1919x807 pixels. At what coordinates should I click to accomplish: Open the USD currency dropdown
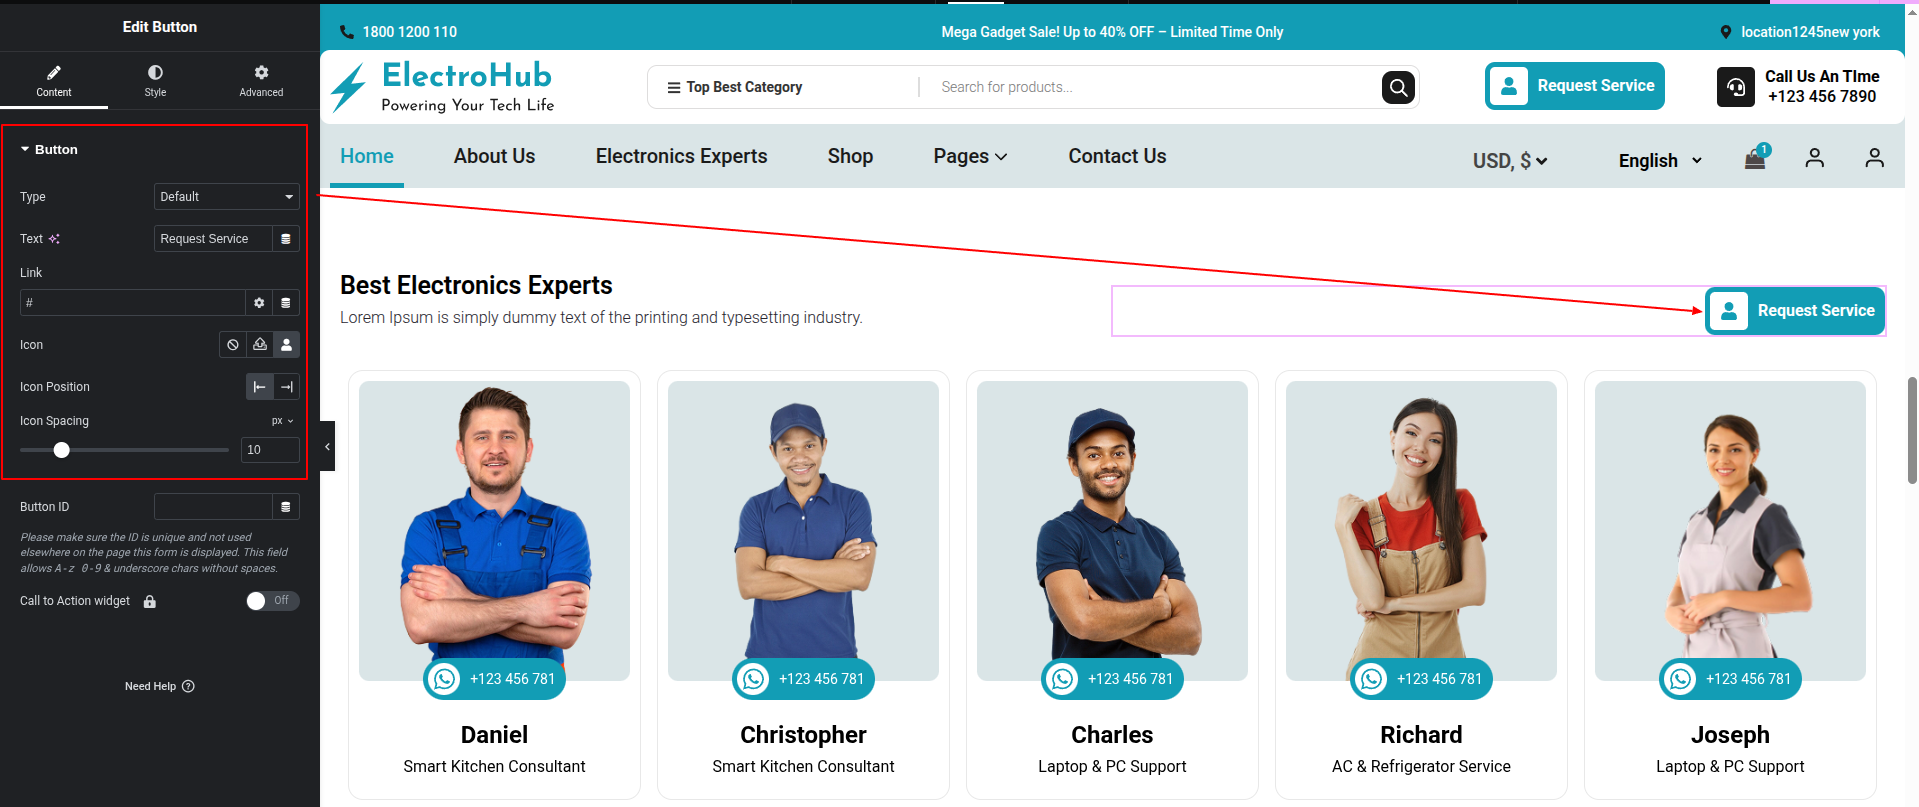(x=1509, y=160)
